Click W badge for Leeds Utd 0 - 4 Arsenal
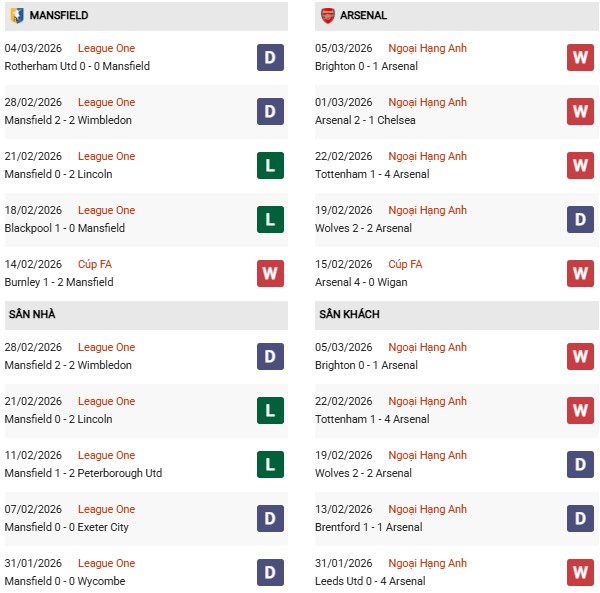The height and width of the screenshot is (593, 600). 581,572
